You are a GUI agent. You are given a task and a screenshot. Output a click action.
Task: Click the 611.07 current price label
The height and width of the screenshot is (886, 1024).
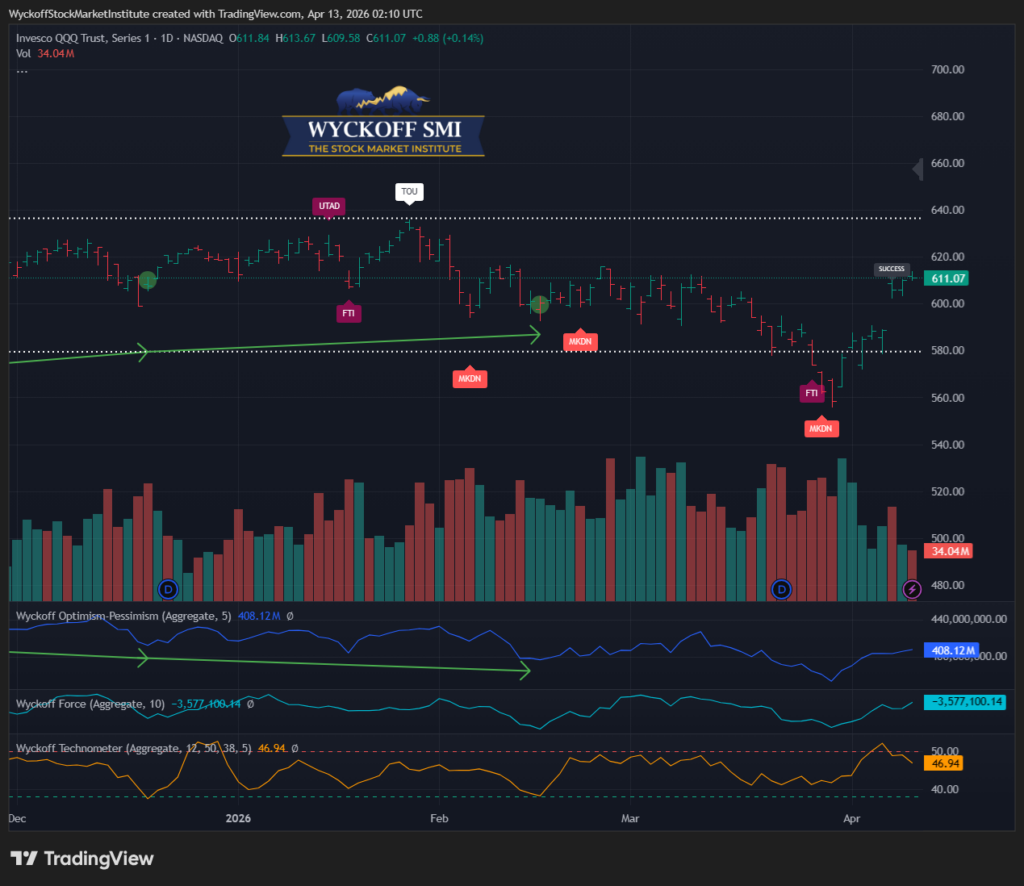click(947, 278)
